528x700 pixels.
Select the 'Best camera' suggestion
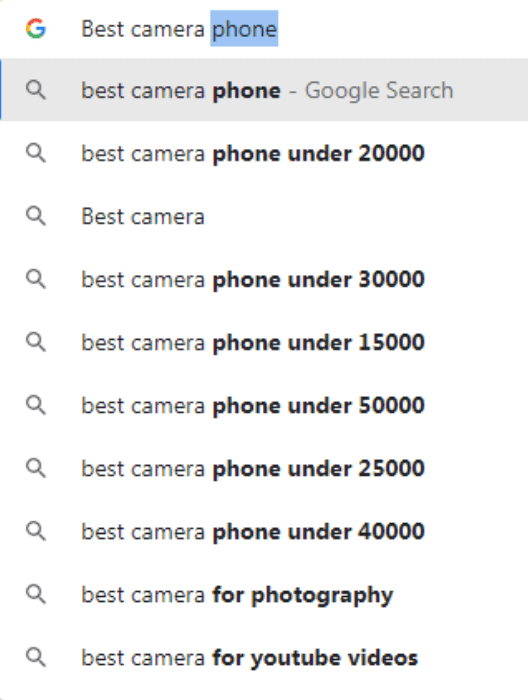pos(264,216)
